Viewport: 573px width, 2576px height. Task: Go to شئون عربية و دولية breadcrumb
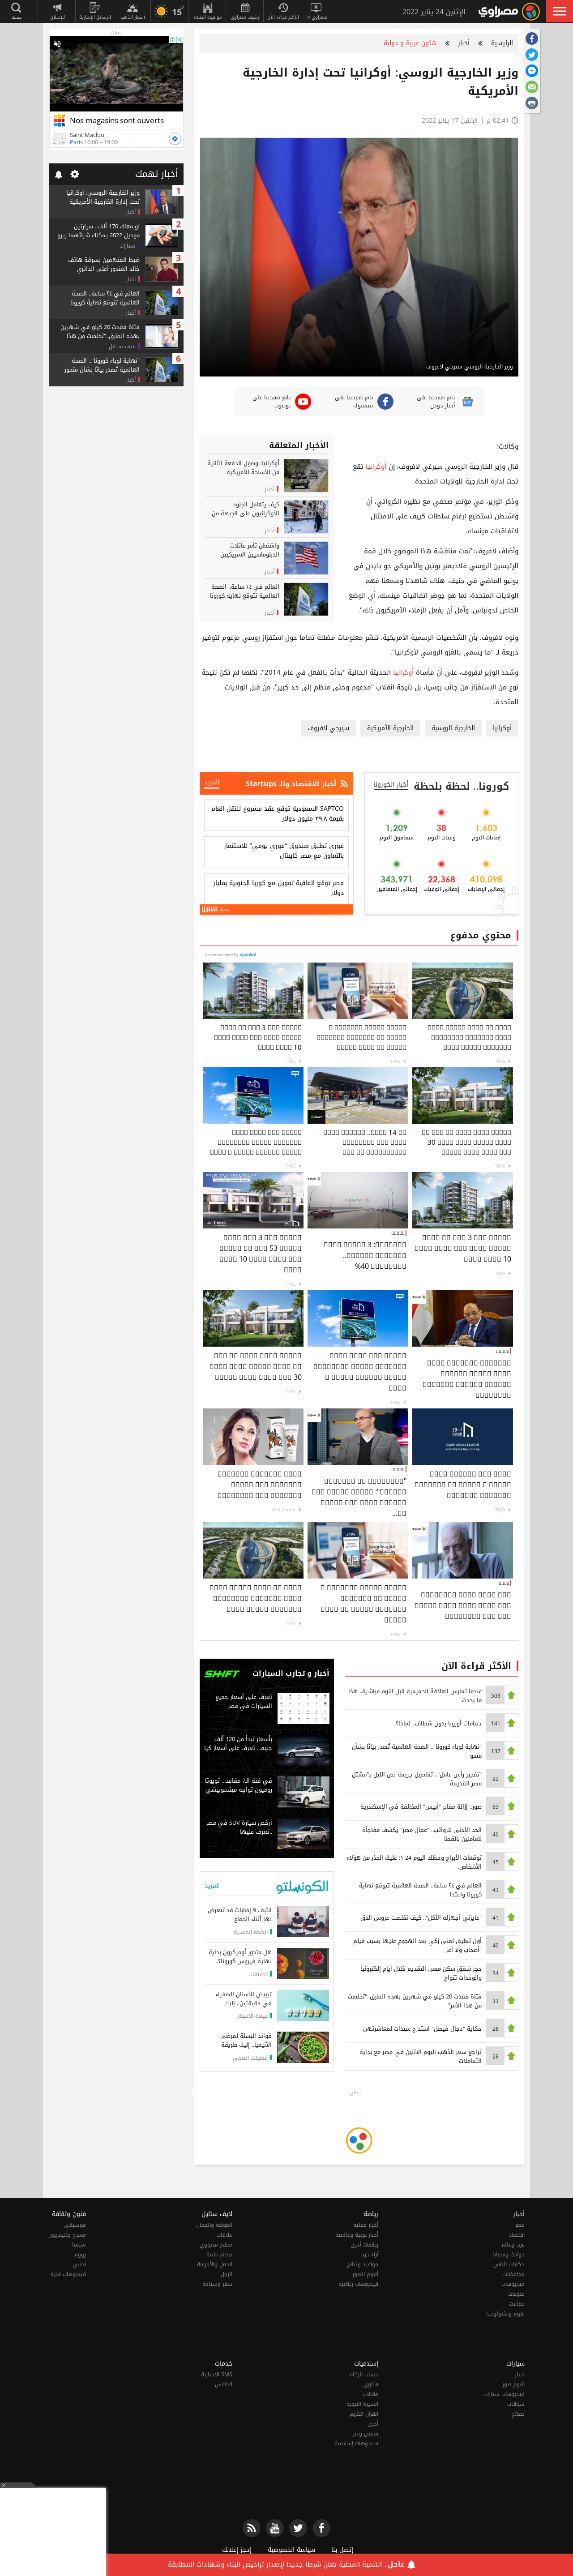[x=410, y=43]
